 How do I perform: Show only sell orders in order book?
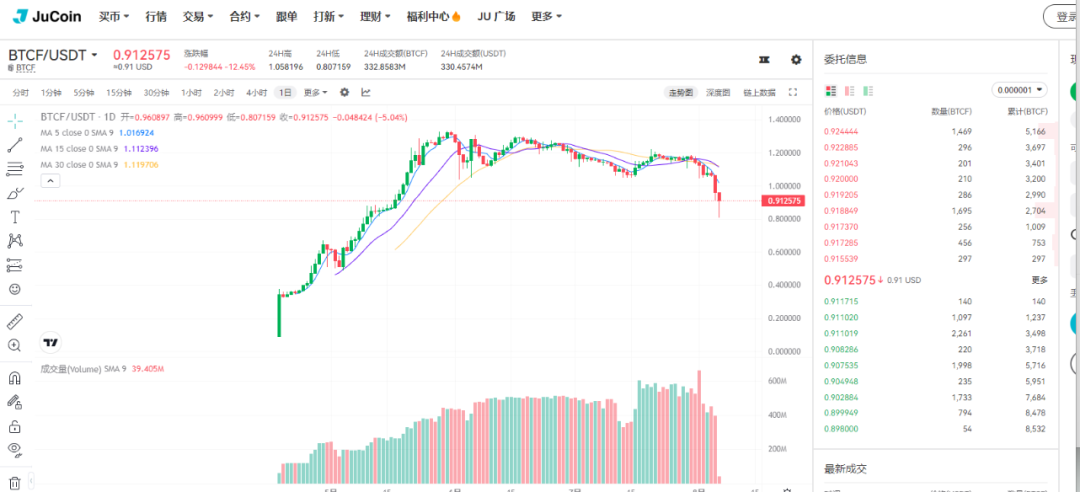click(x=848, y=90)
